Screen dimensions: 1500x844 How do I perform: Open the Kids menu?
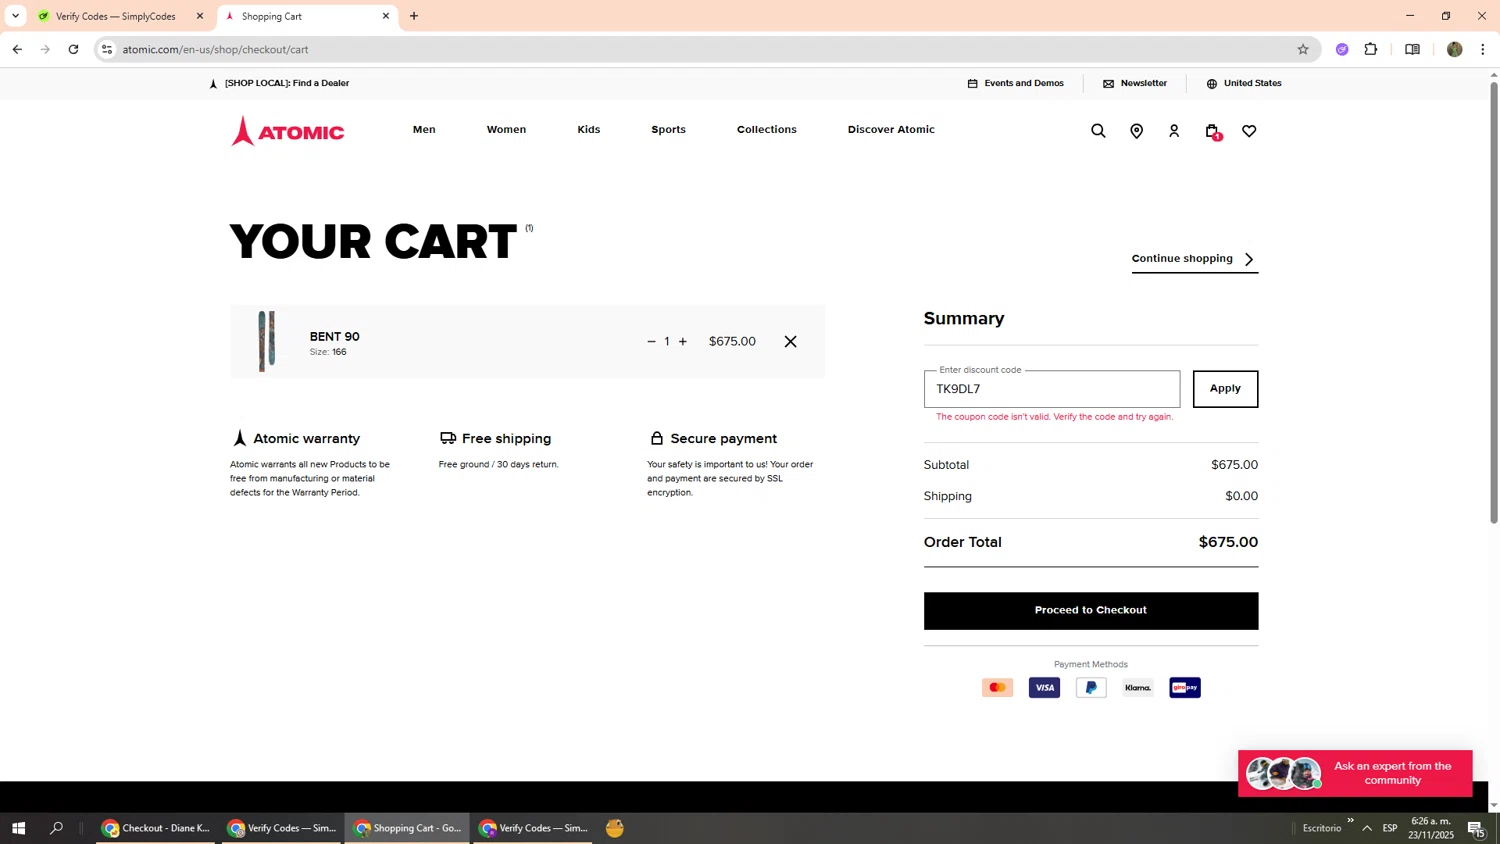pyautogui.click(x=589, y=130)
